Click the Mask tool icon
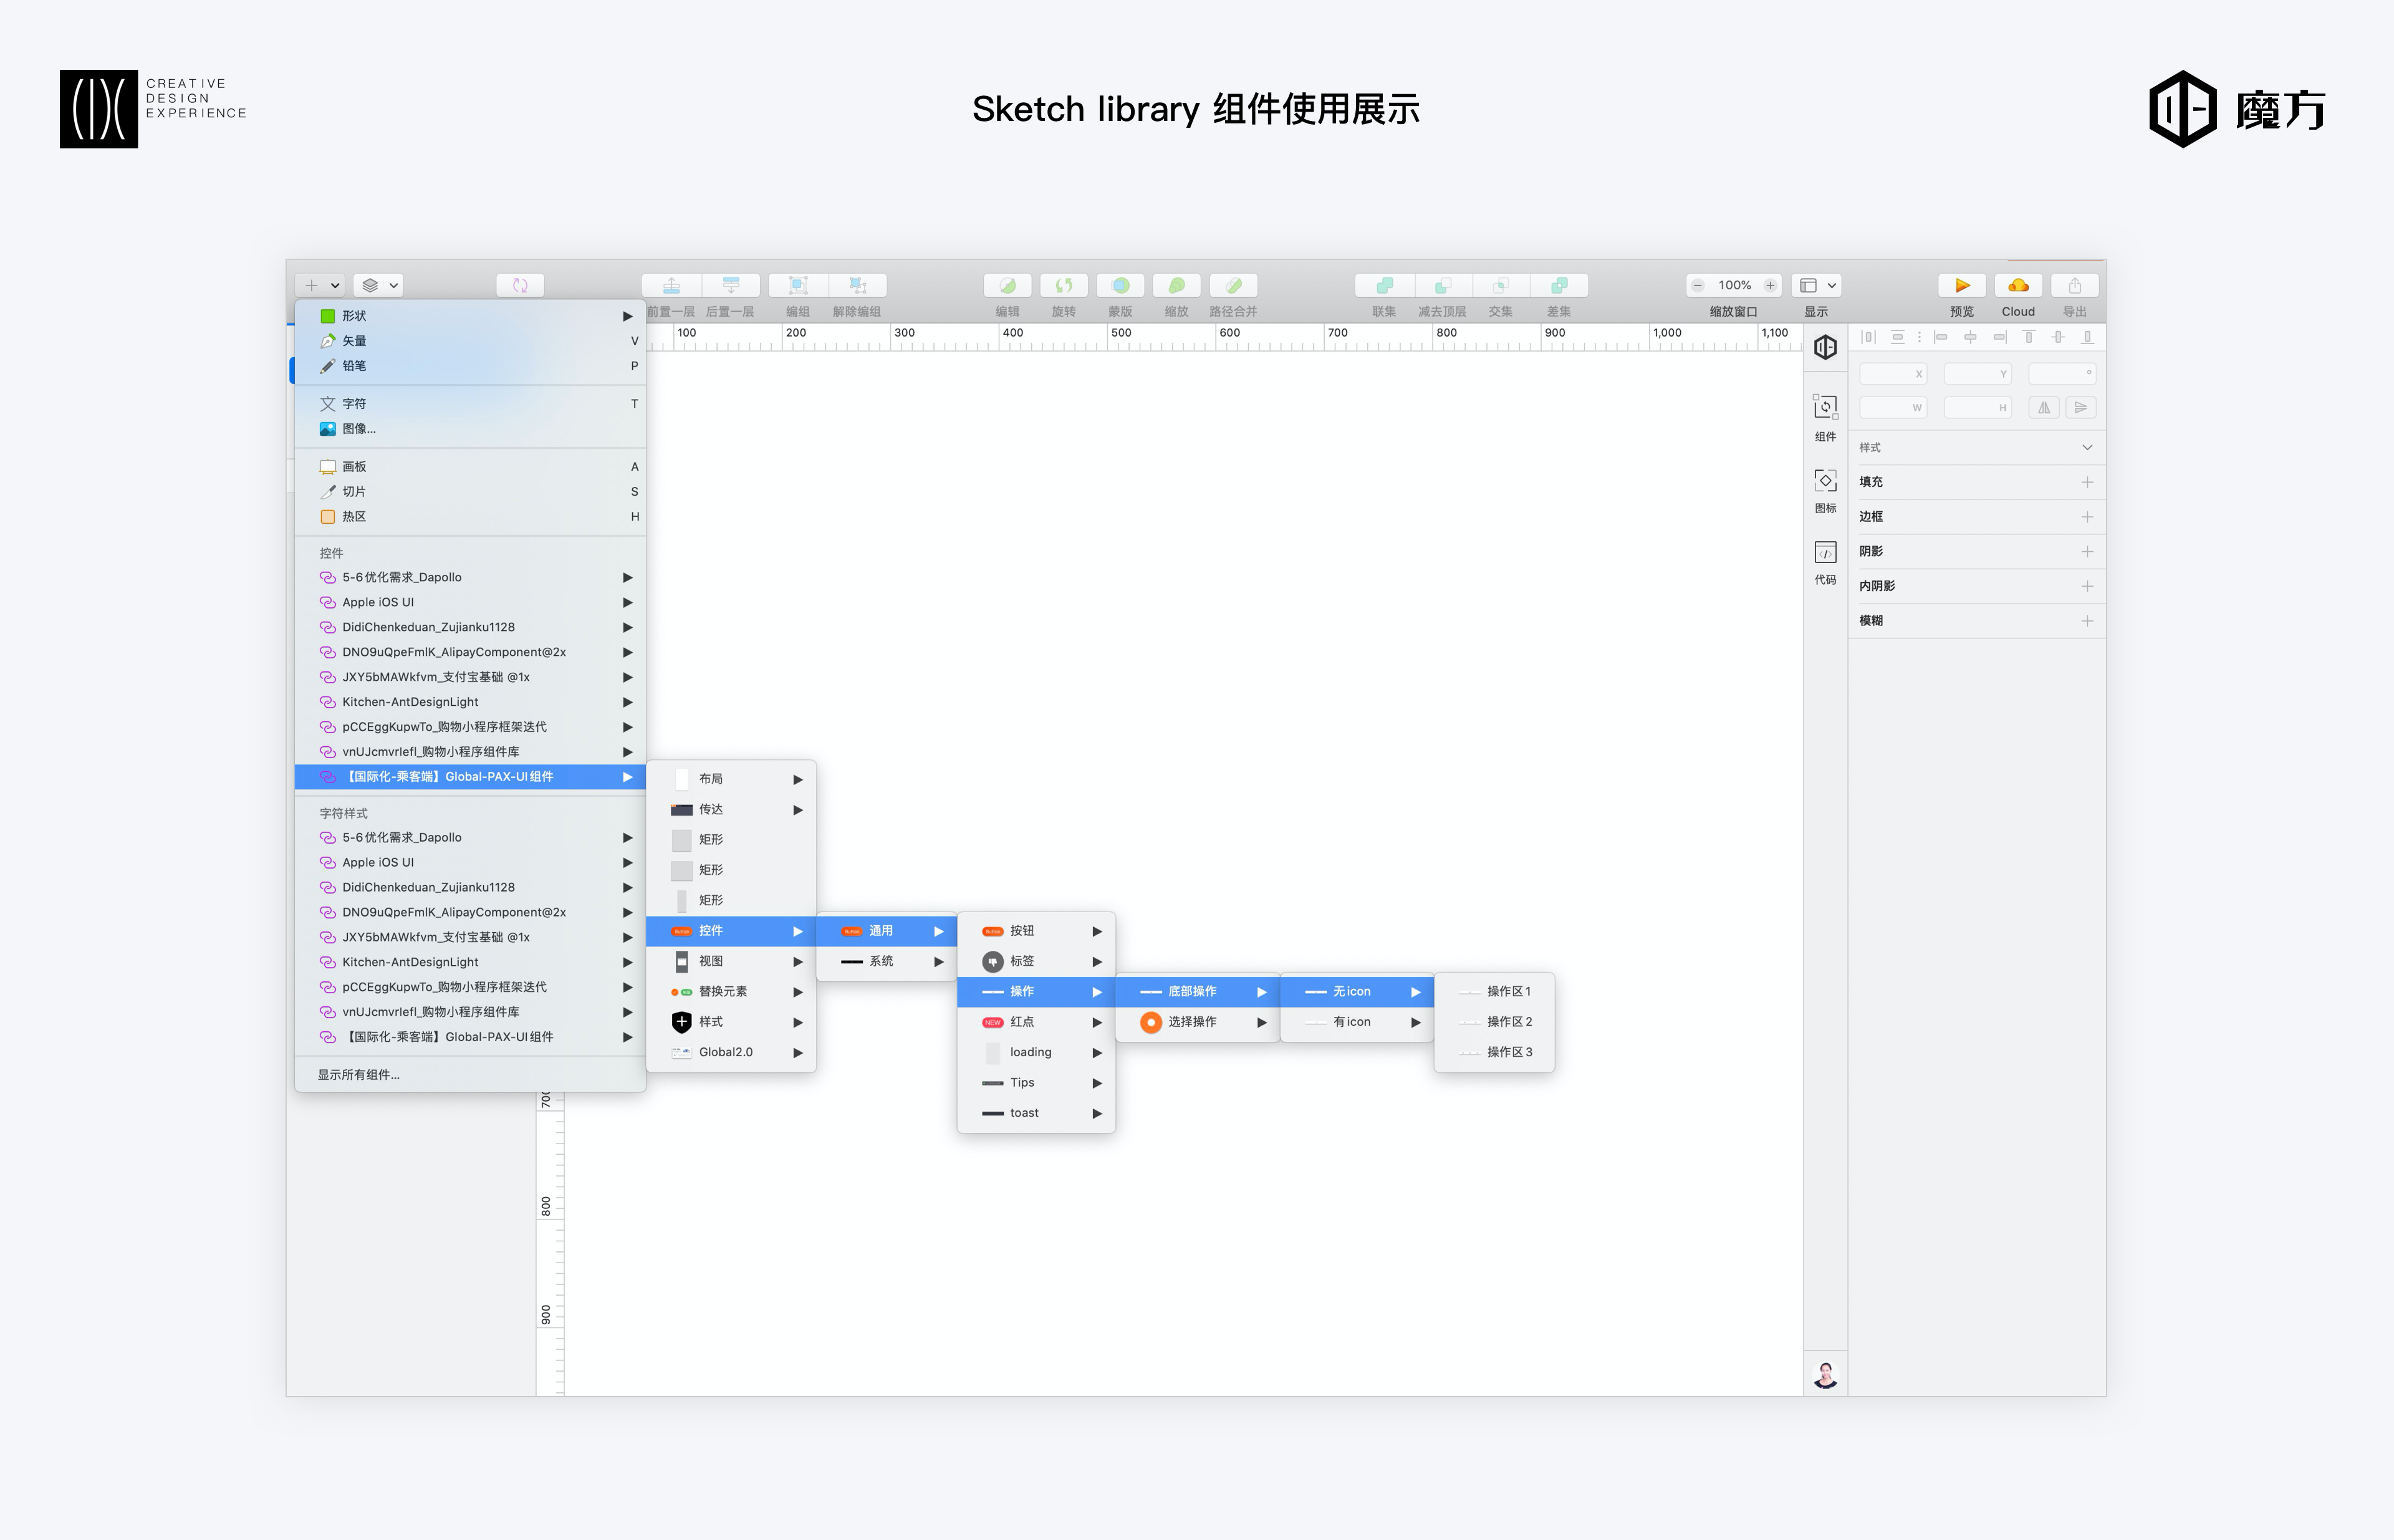The width and height of the screenshot is (2394, 1540). point(1120,286)
